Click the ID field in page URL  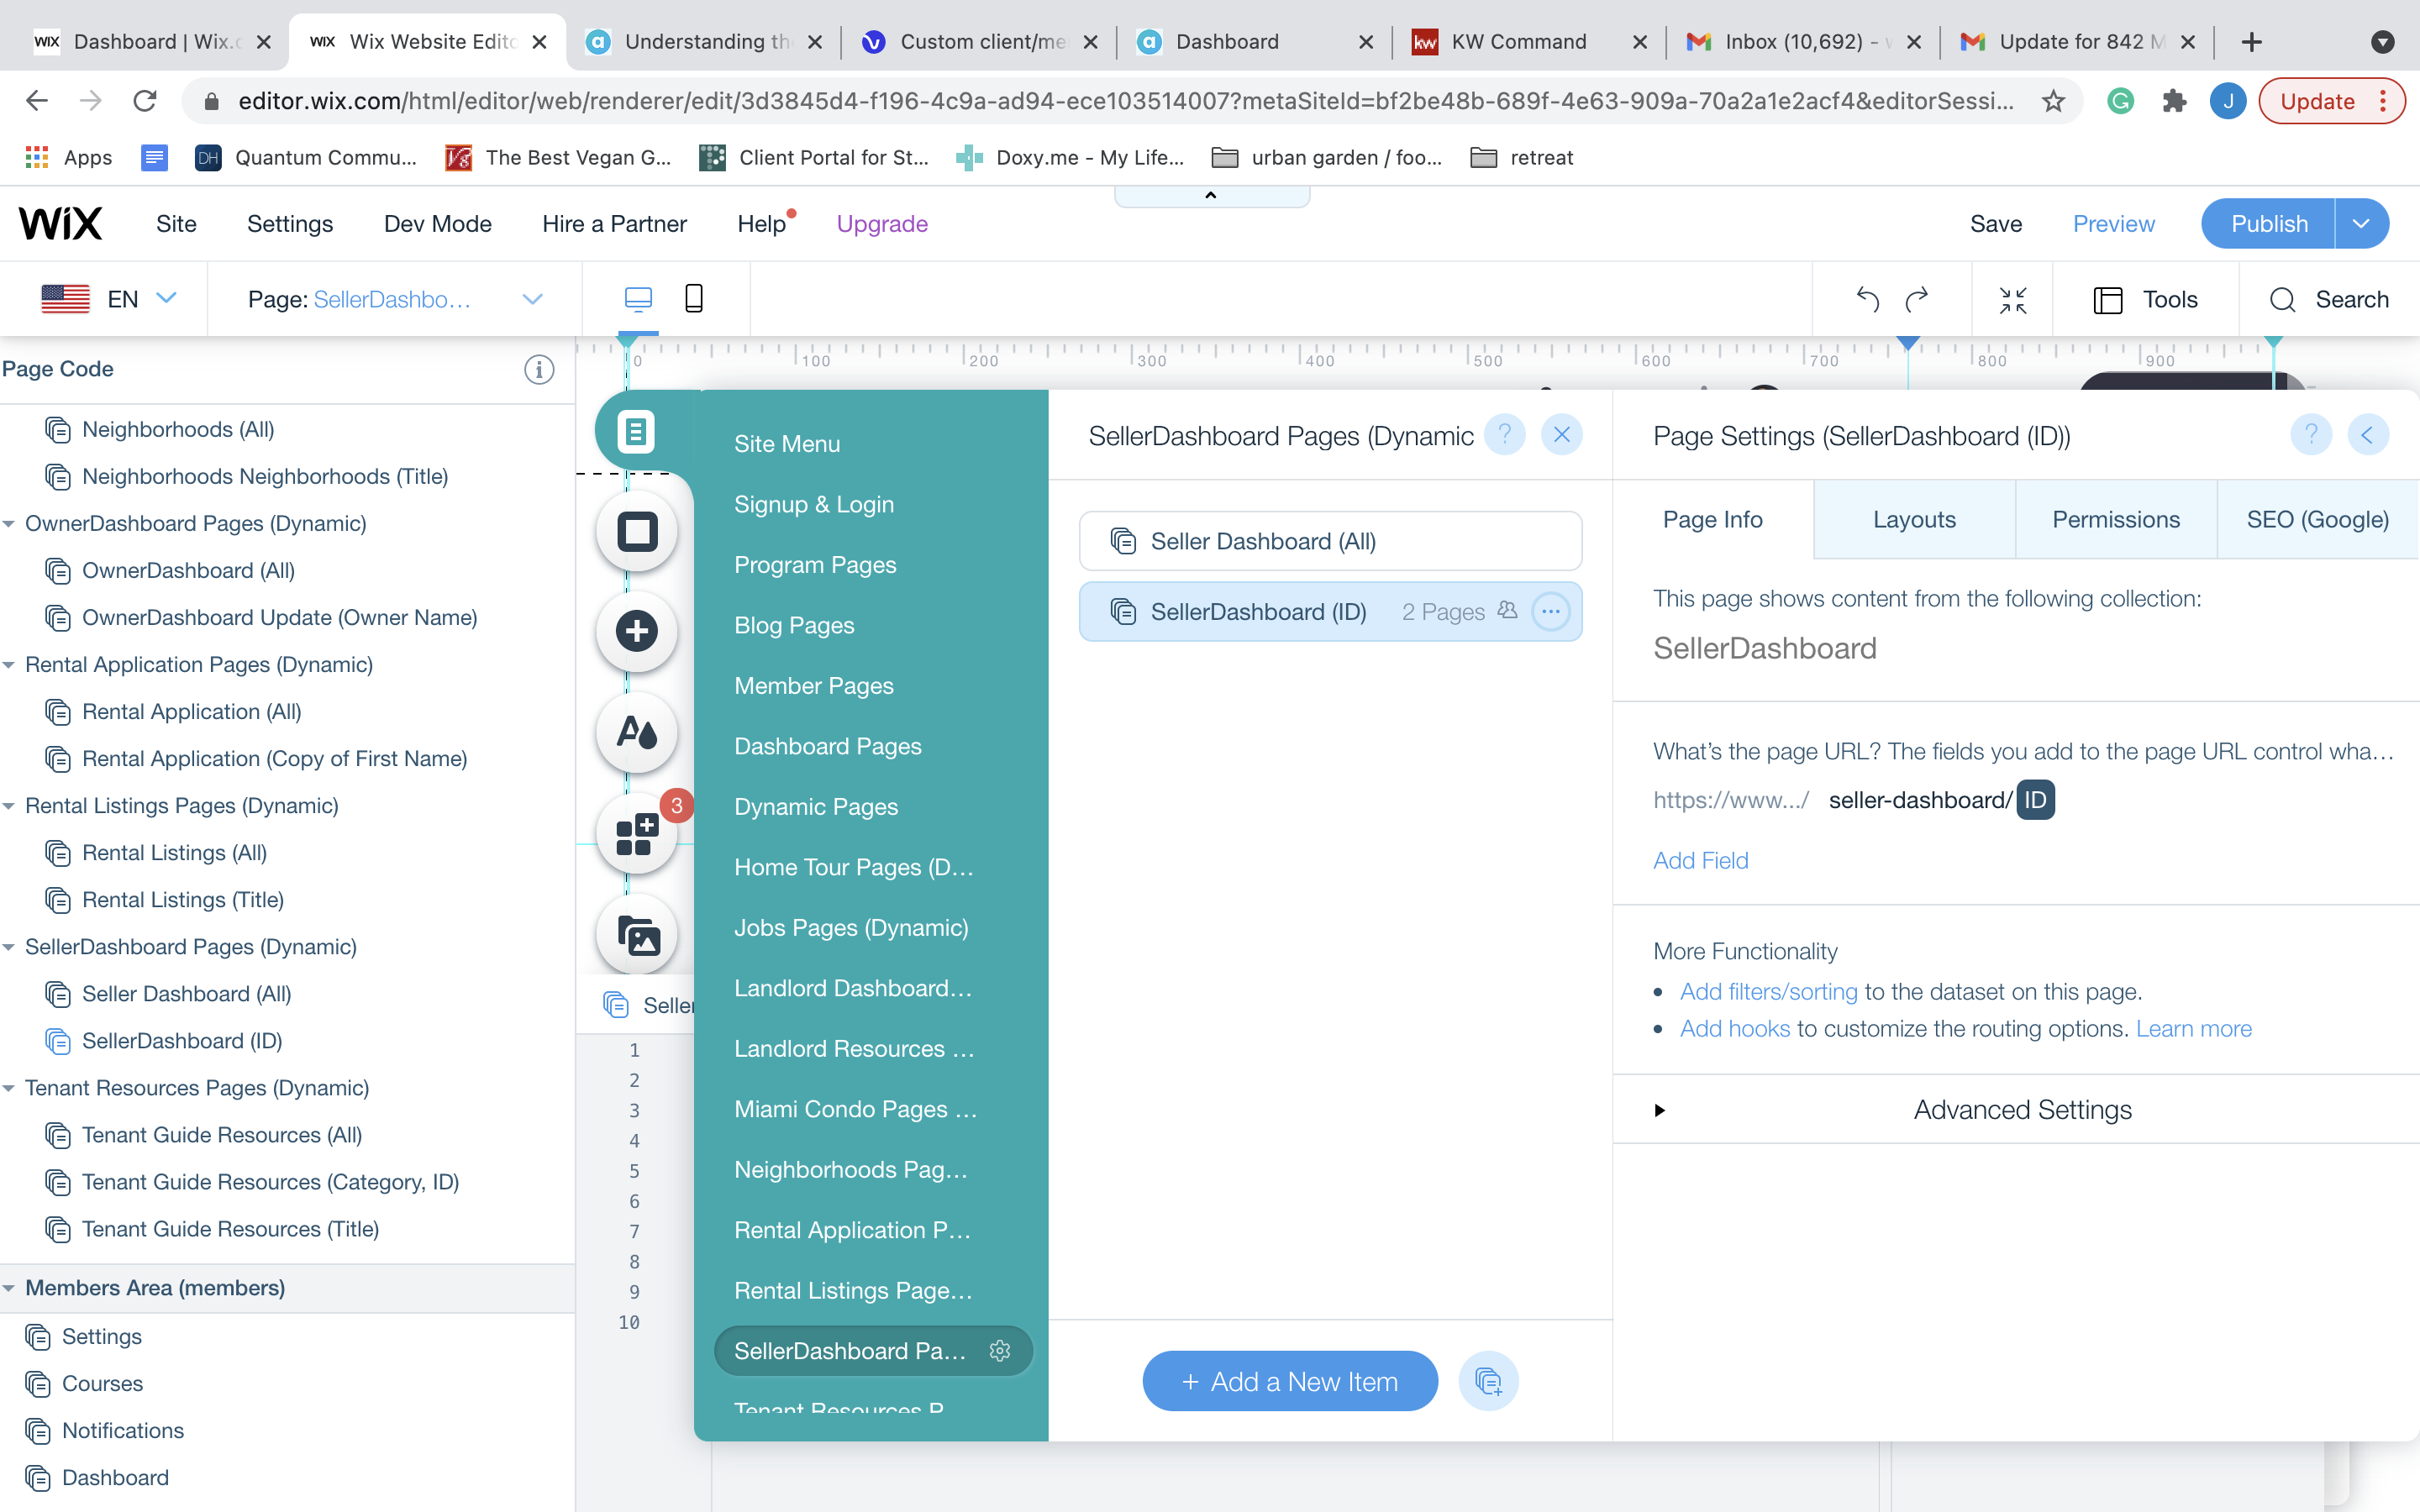[2035, 800]
